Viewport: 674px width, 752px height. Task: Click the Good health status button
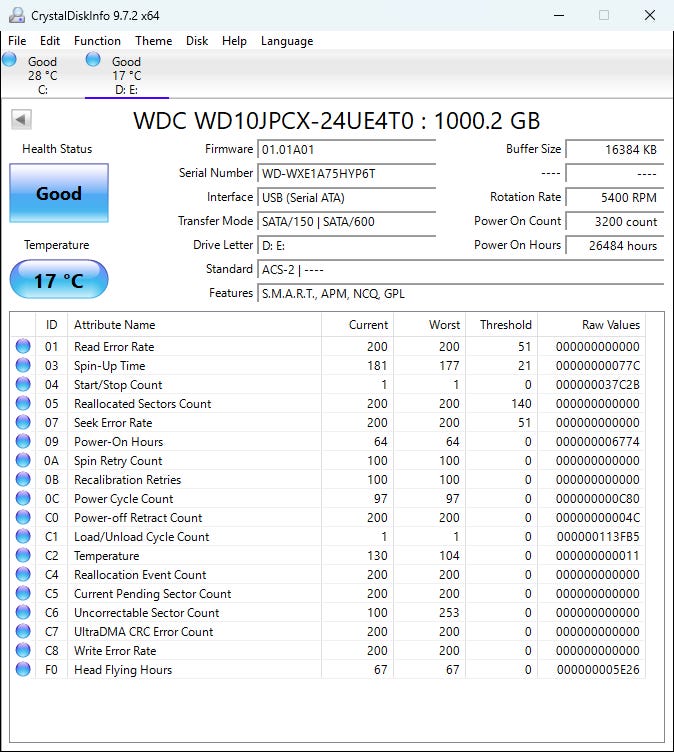[x=58, y=193]
